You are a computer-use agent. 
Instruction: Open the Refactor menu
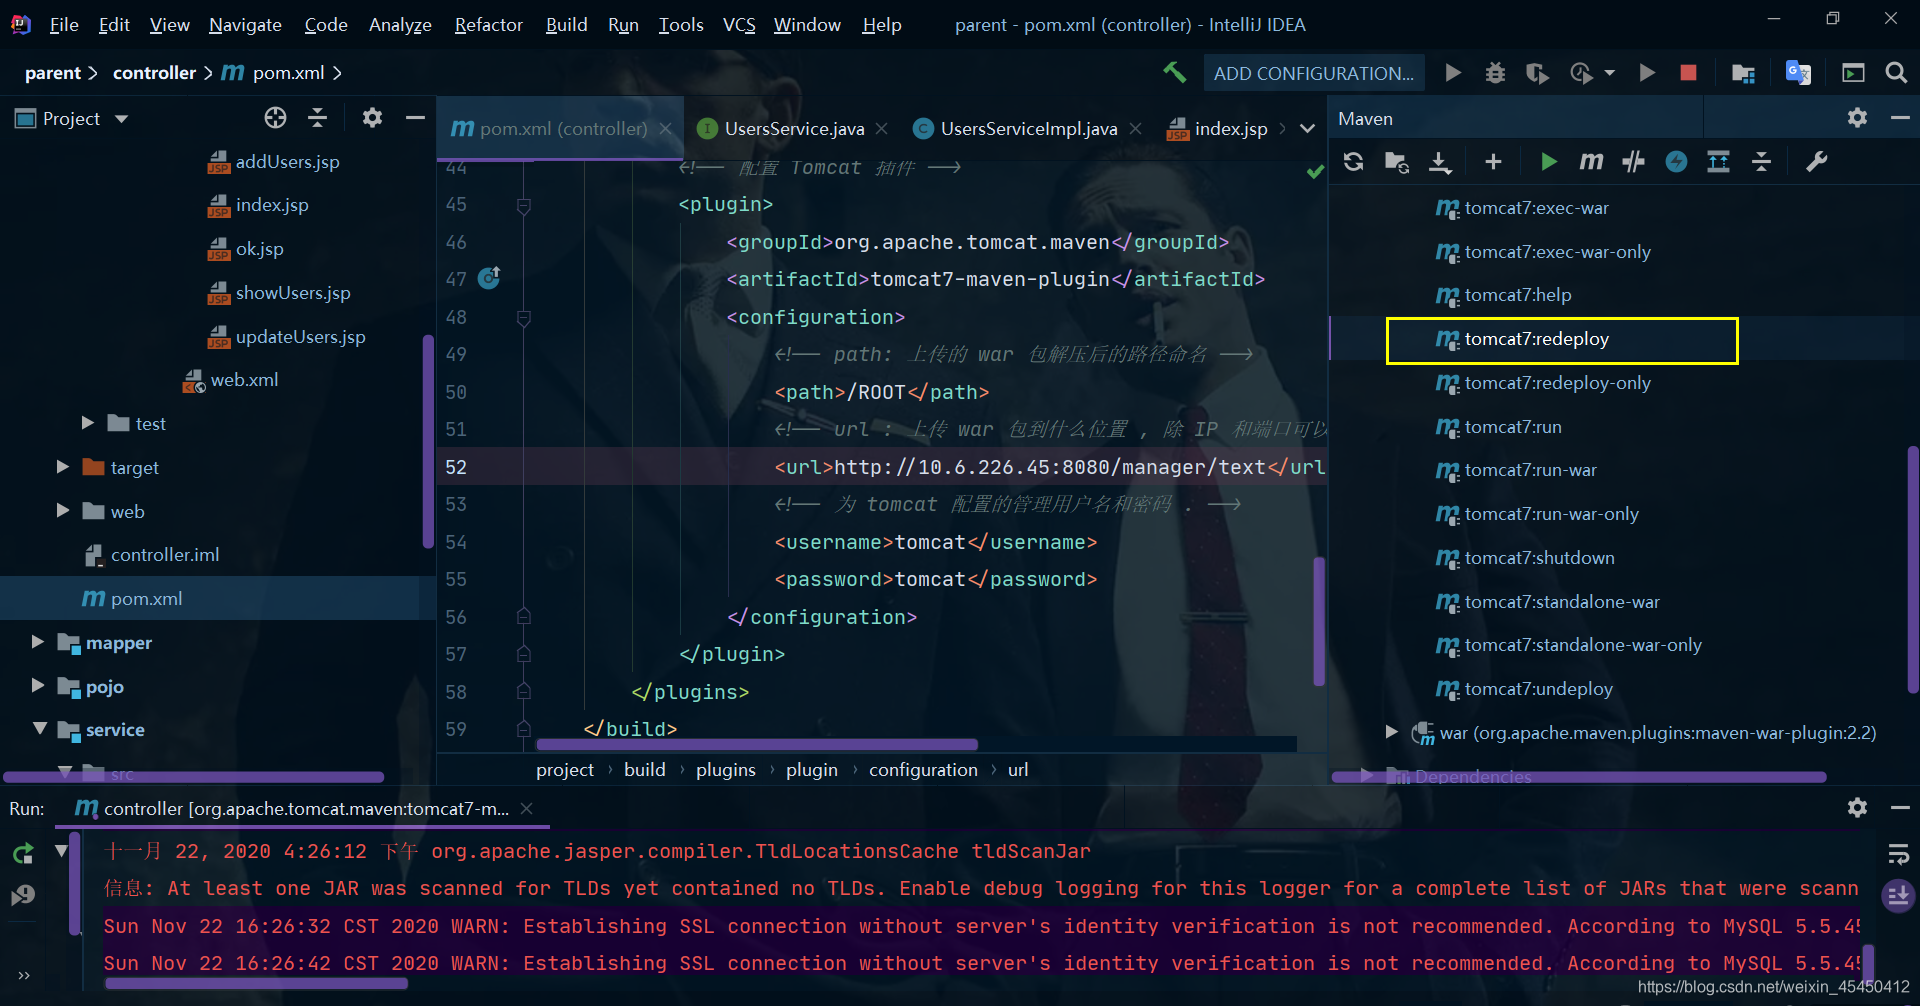(x=488, y=24)
